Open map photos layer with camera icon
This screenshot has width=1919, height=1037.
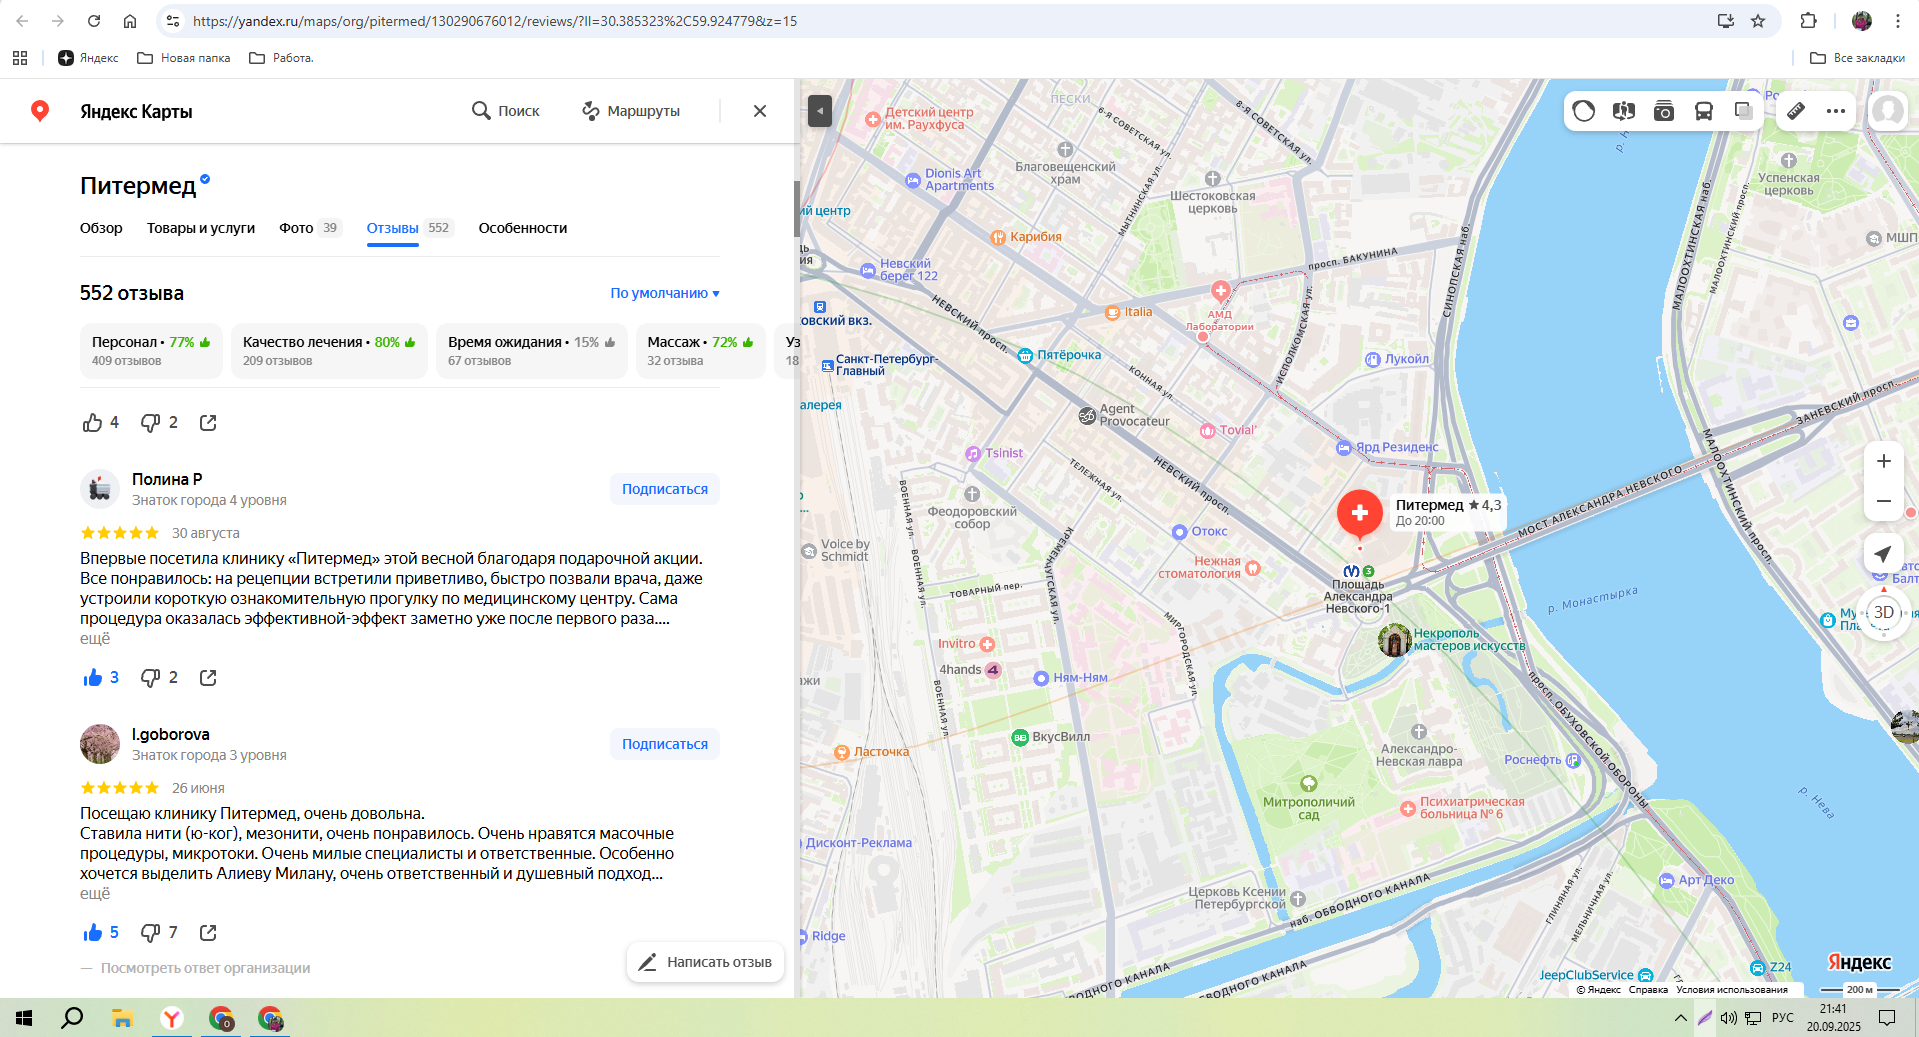pos(1664,111)
